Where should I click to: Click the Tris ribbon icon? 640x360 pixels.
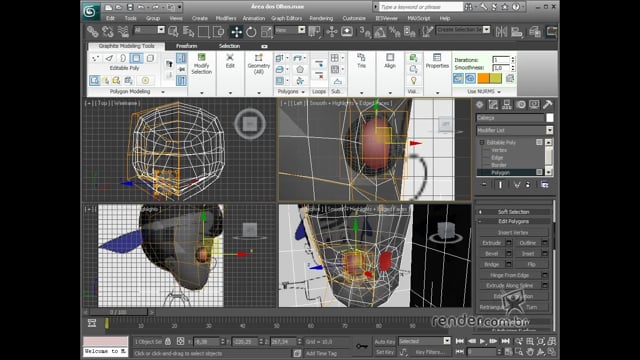361,60
